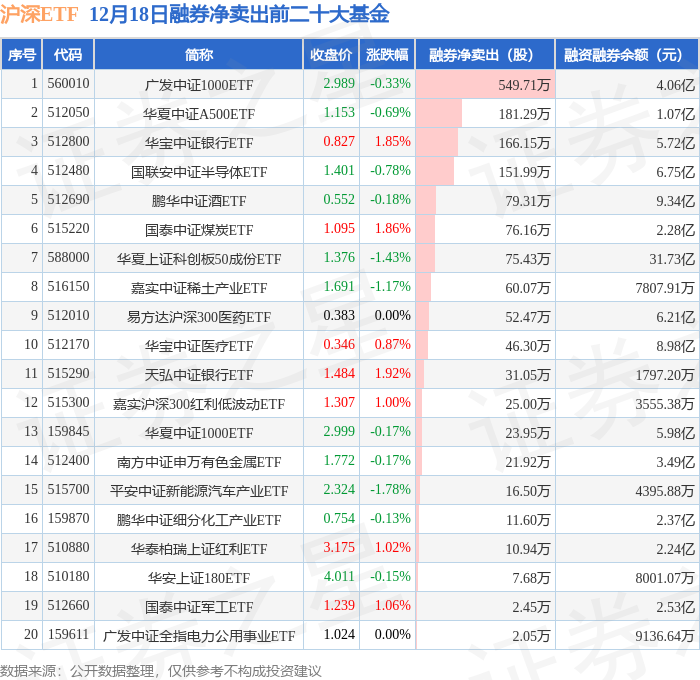Viewport: 700px width, 680px height.
Task: Select fund name 嘉实中证稀土产业ETF
Action: (199, 288)
